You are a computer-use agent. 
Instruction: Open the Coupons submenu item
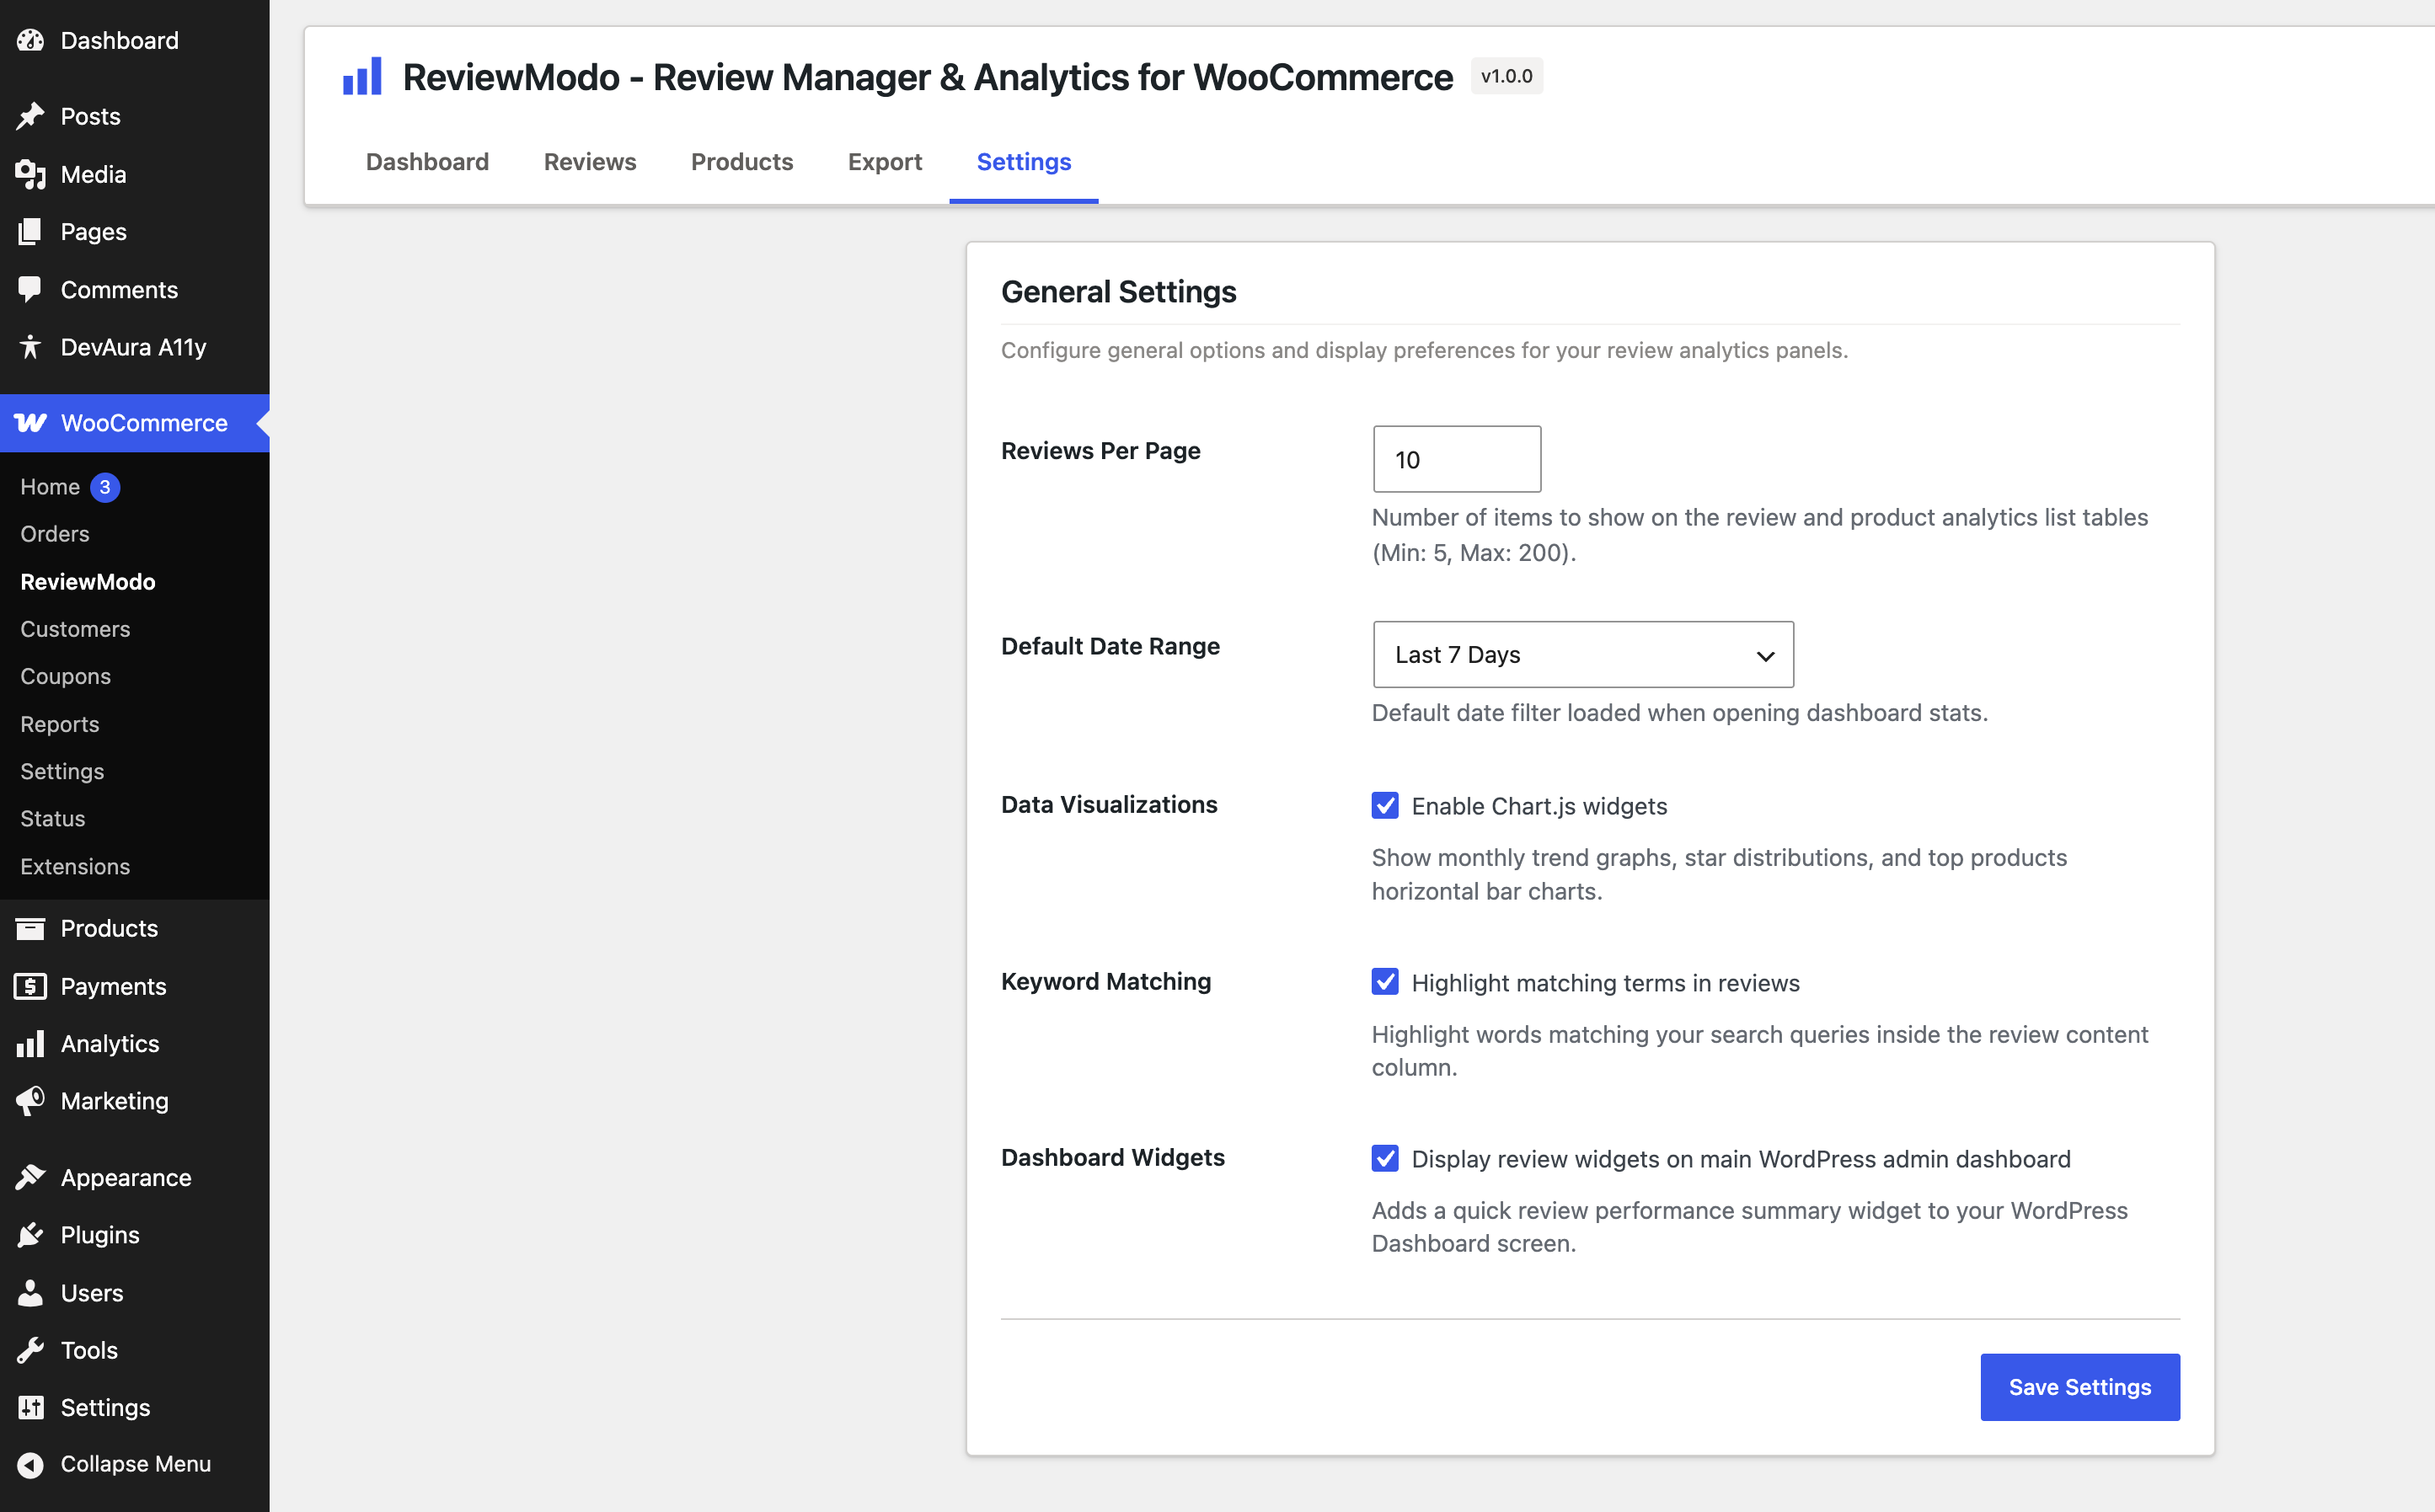[x=65, y=676]
